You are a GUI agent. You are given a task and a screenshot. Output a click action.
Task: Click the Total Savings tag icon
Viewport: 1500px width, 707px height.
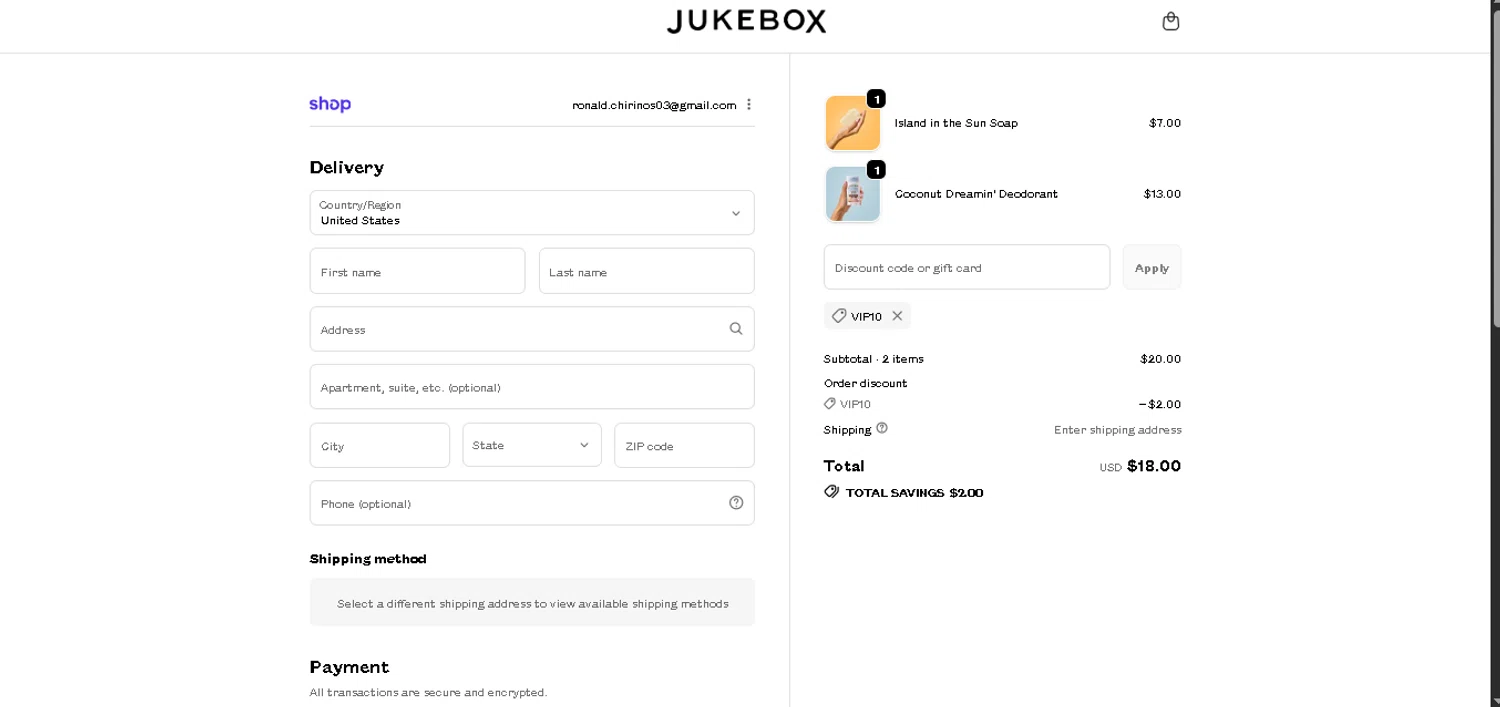[x=832, y=492]
